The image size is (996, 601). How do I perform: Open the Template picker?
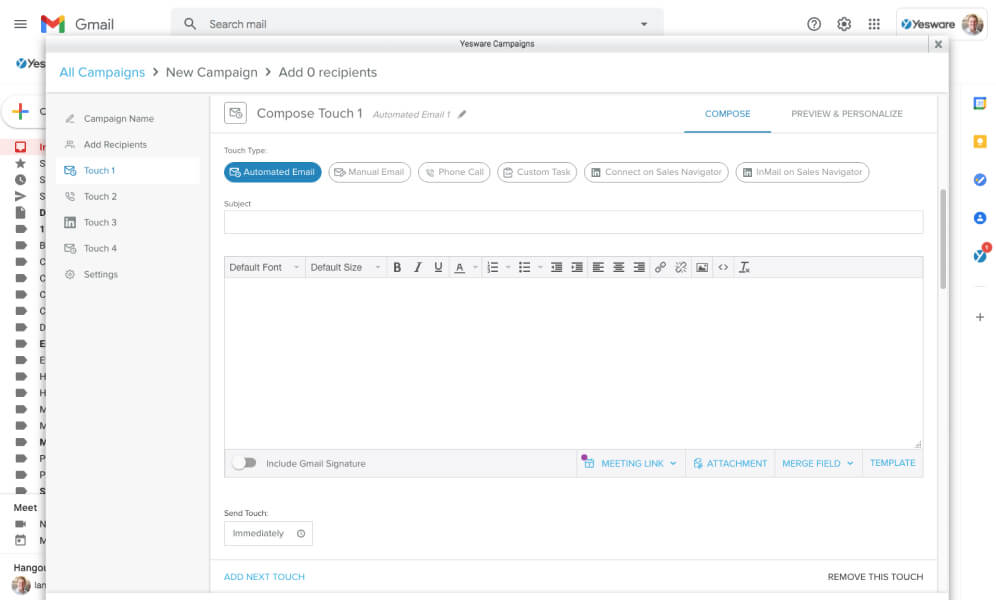pyautogui.click(x=892, y=463)
